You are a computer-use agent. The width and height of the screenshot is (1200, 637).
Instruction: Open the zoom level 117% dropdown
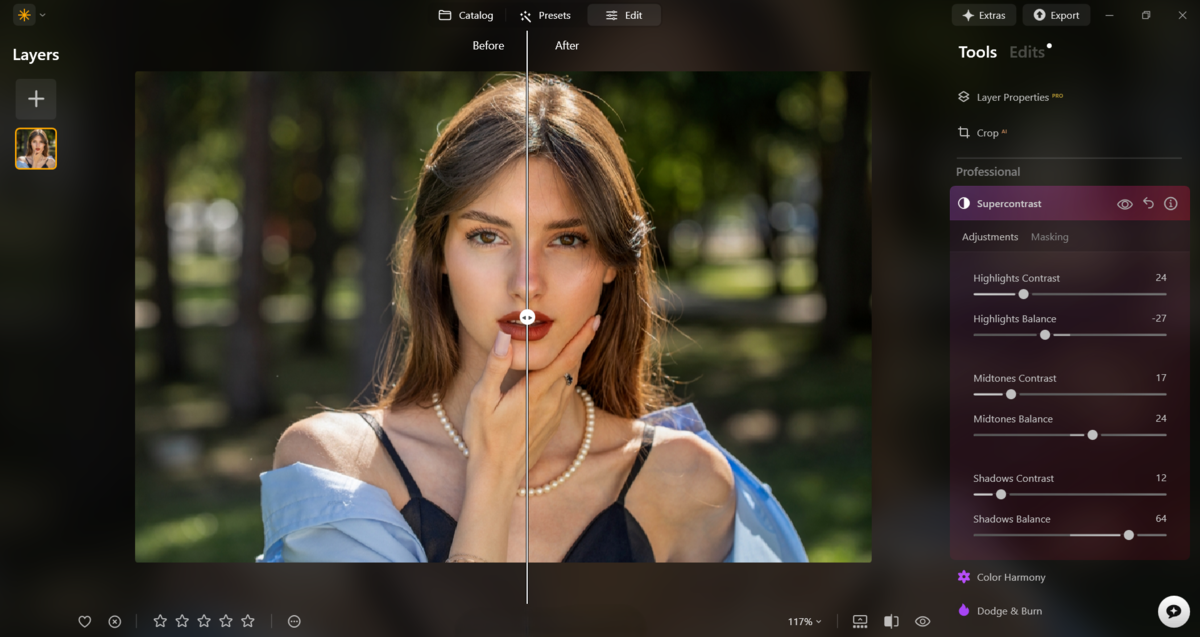[807, 621]
